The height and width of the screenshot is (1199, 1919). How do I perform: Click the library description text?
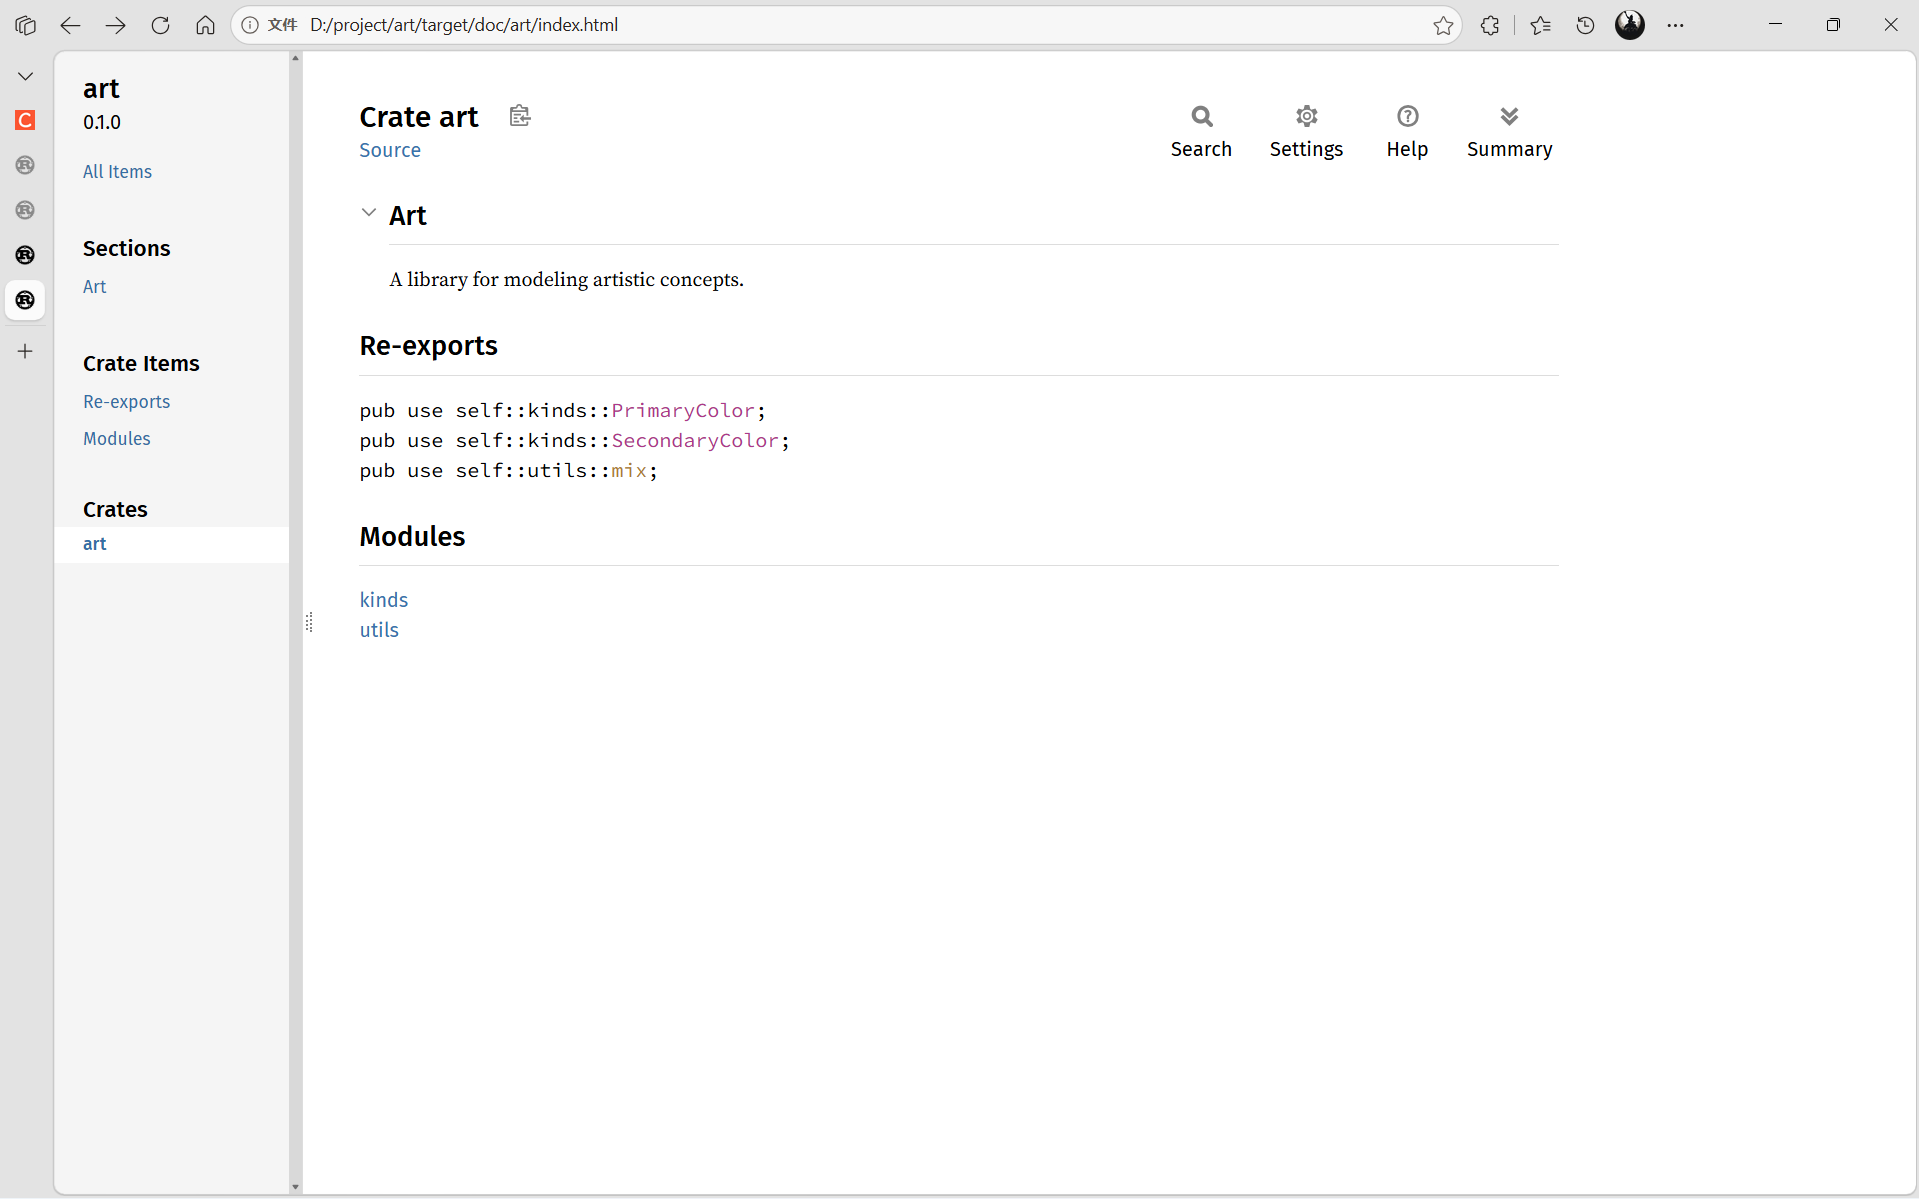click(566, 280)
